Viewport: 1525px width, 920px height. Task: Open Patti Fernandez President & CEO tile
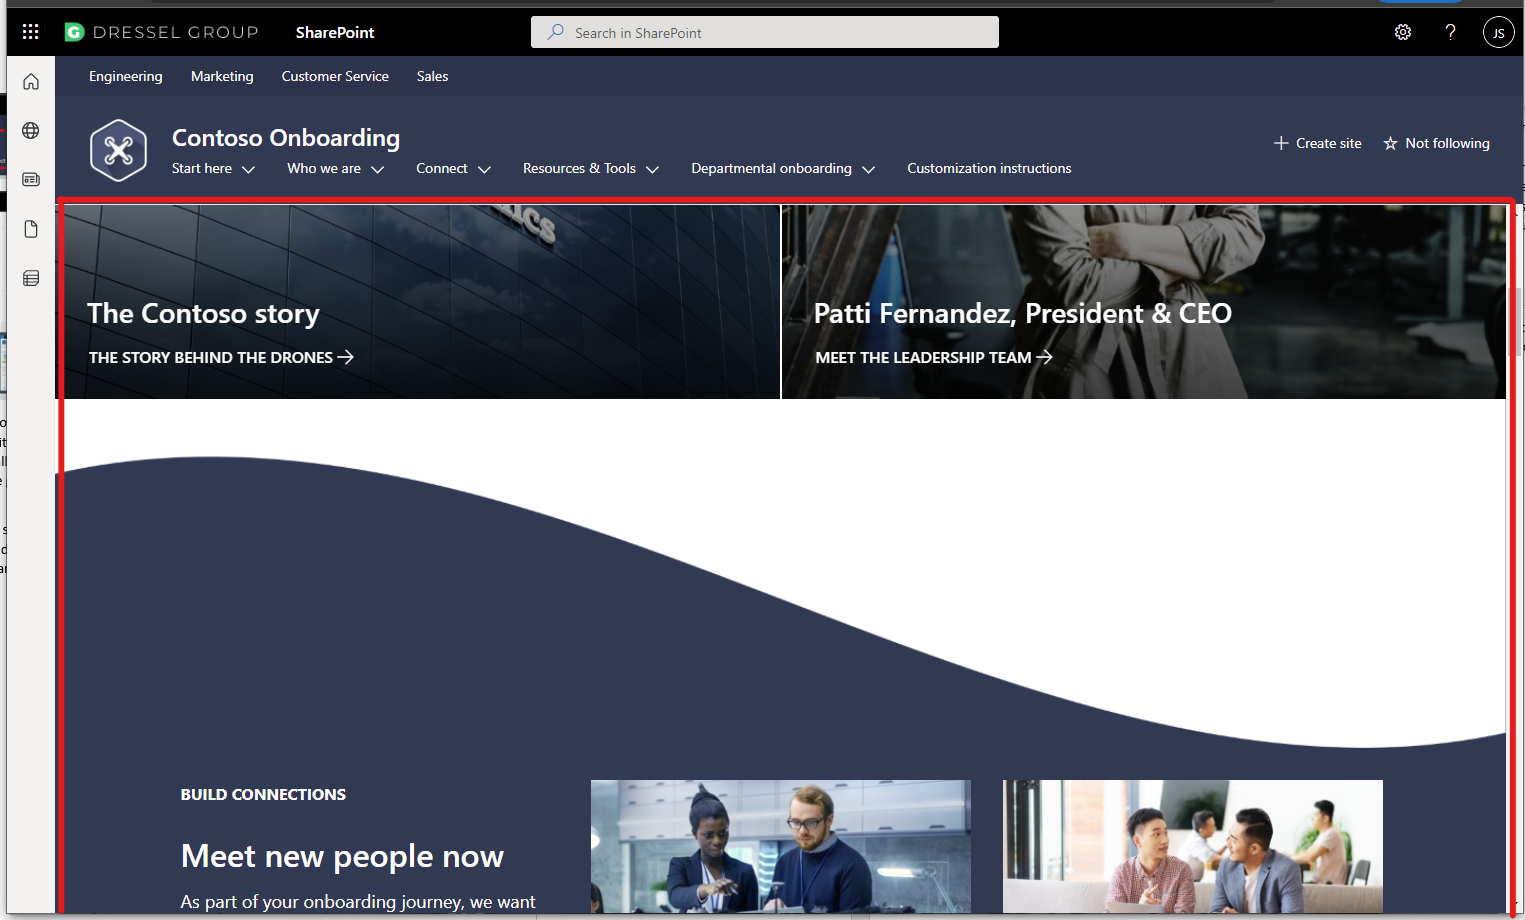point(1144,302)
